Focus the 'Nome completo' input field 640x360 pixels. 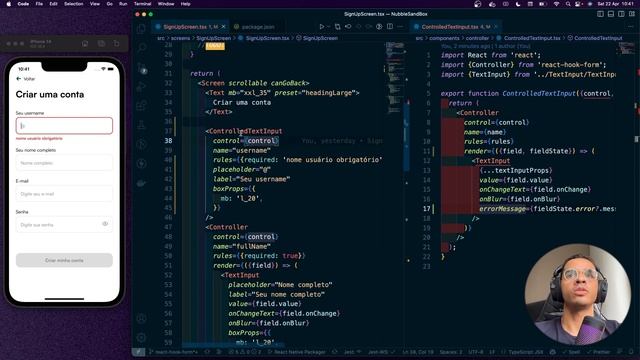point(64,163)
